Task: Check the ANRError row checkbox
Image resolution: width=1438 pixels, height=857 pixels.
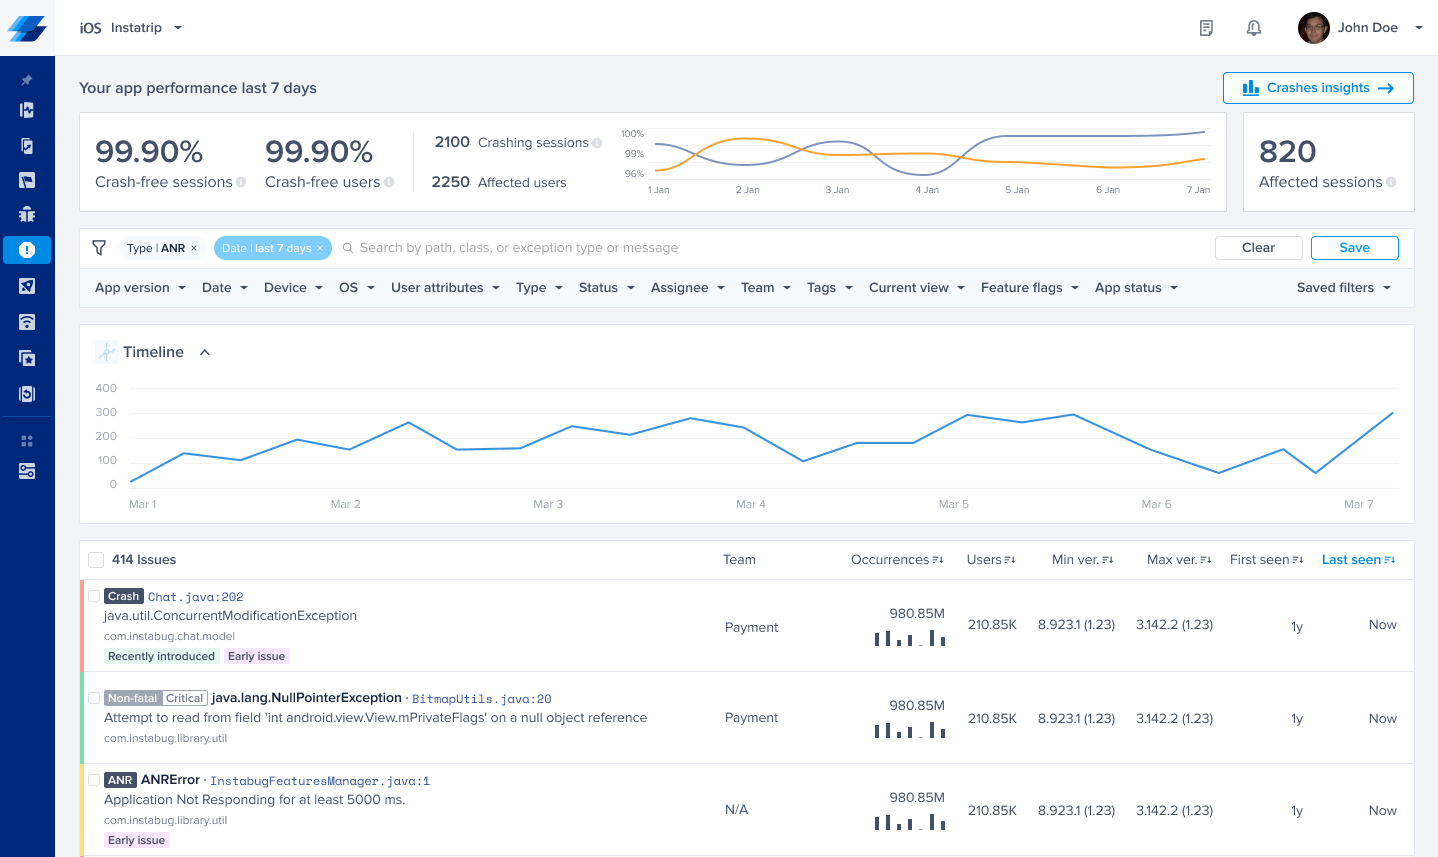Action: point(94,780)
